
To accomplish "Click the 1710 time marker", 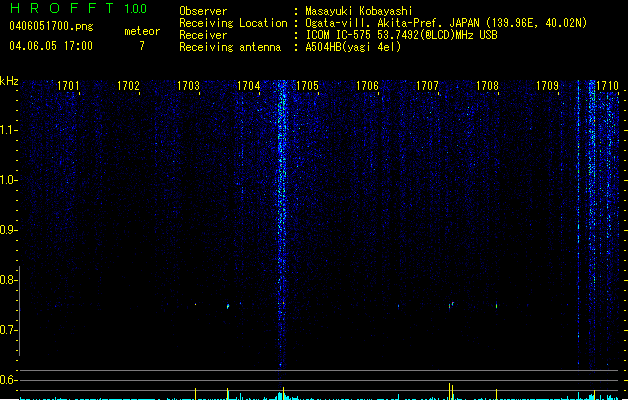I will click(607, 86).
